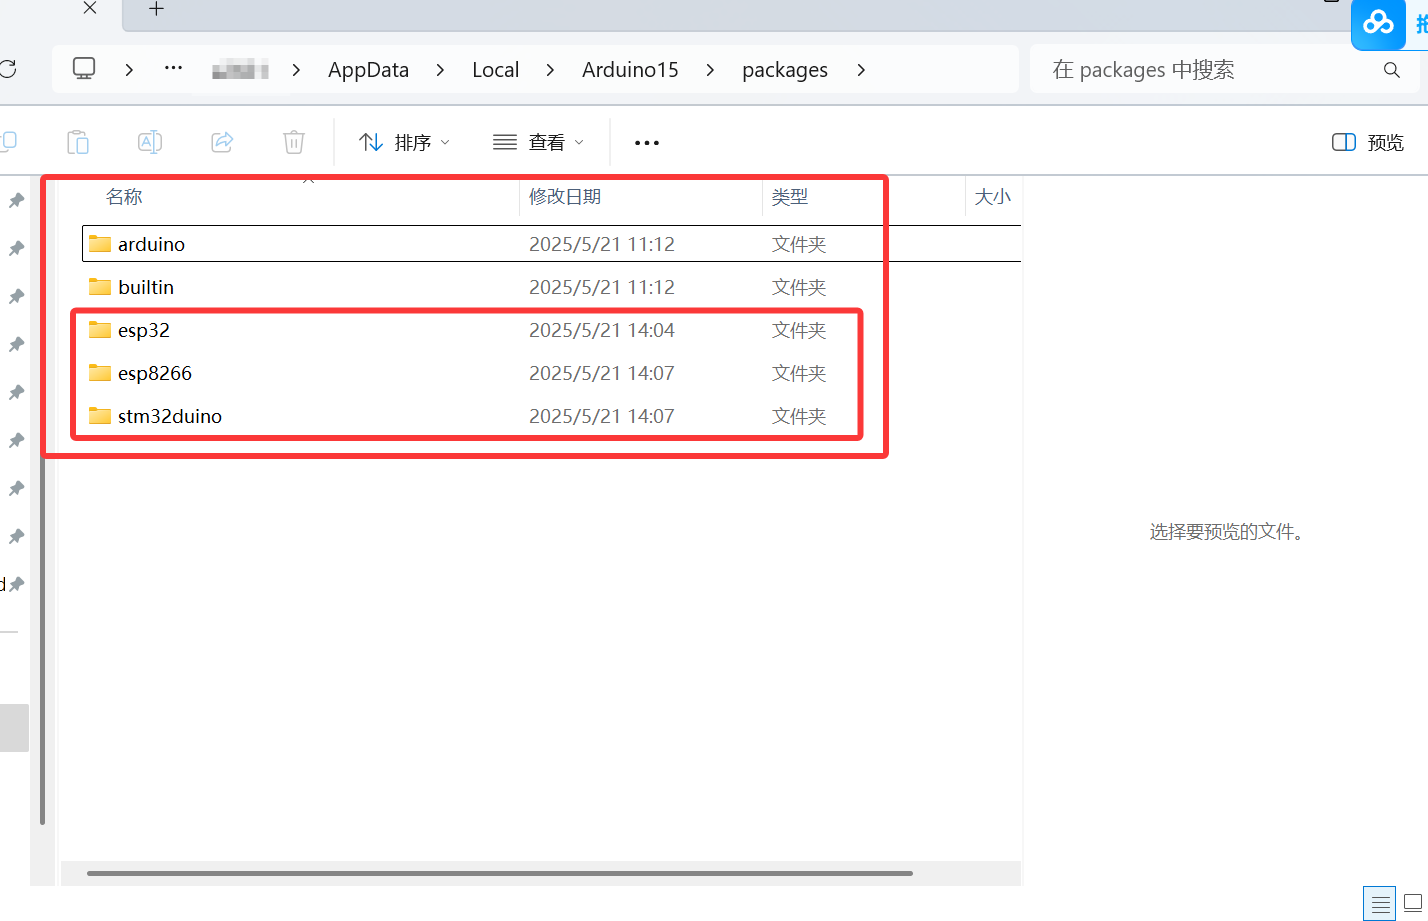Viewport: 1428px width, 921px height.
Task: Click the delete trash icon
Action: (x=294, y=142)
